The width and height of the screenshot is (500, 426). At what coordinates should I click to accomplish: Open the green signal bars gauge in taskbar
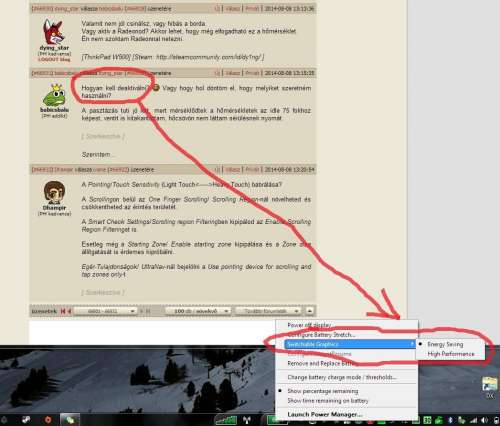227,419
